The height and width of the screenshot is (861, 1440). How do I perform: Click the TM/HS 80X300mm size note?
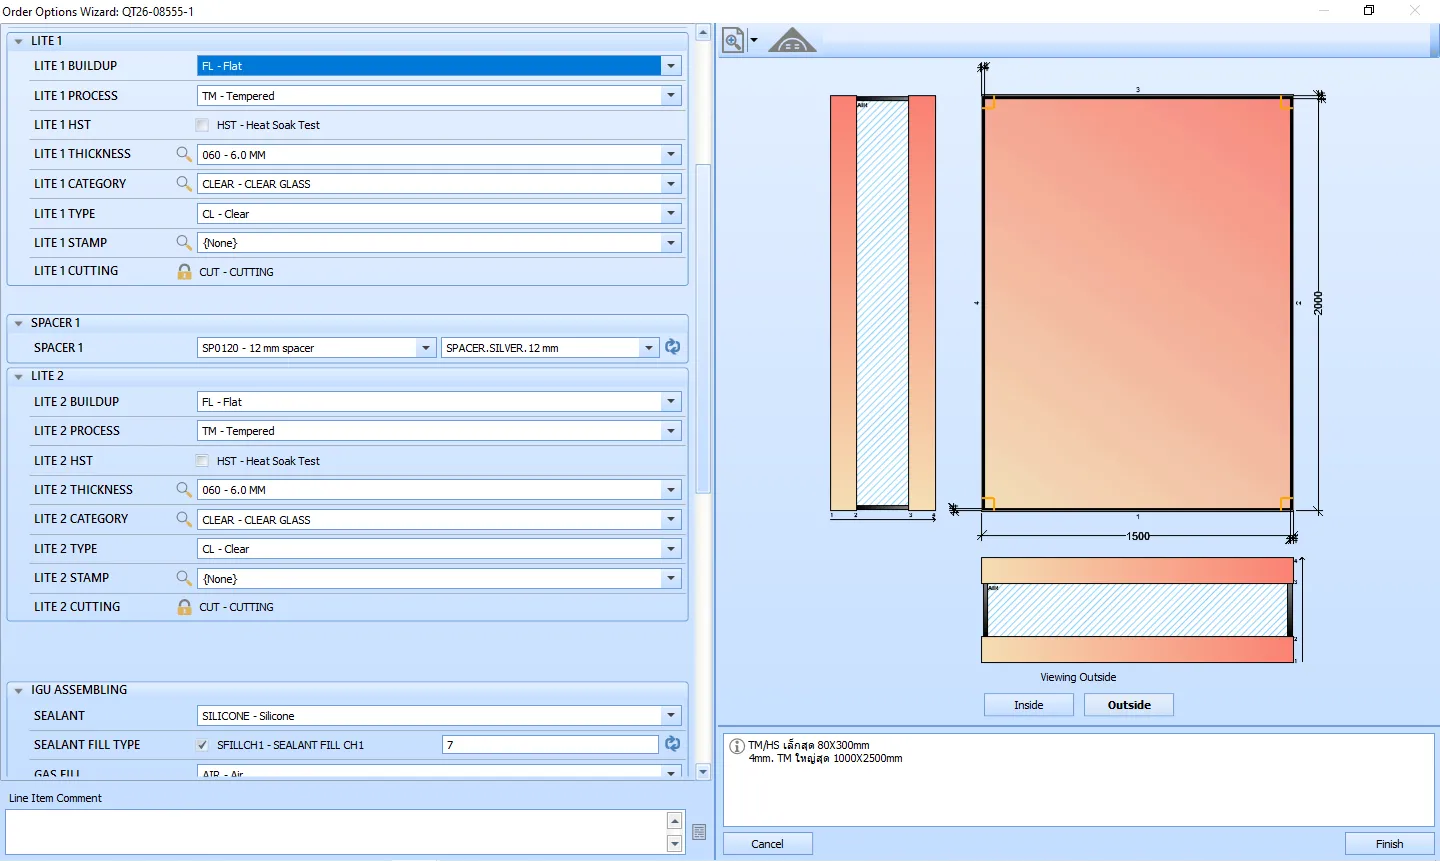point(809,745)
